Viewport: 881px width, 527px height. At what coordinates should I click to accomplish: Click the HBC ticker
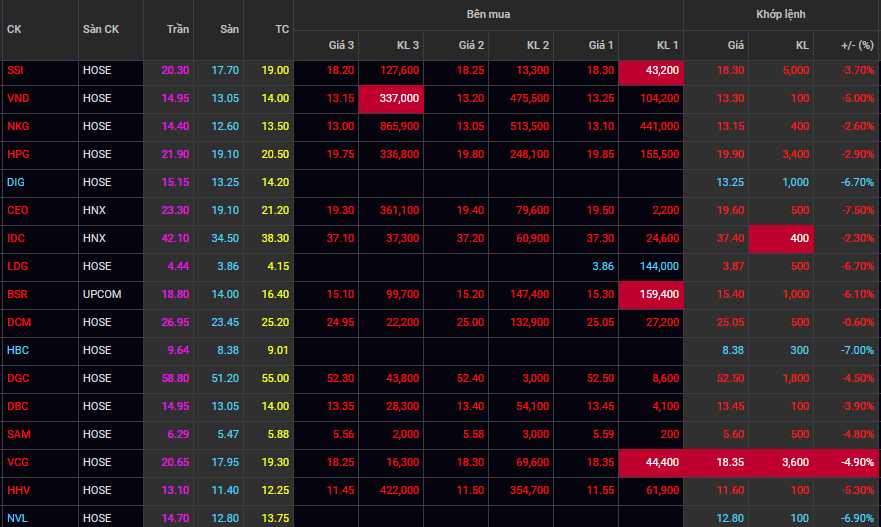click(17, 351)
